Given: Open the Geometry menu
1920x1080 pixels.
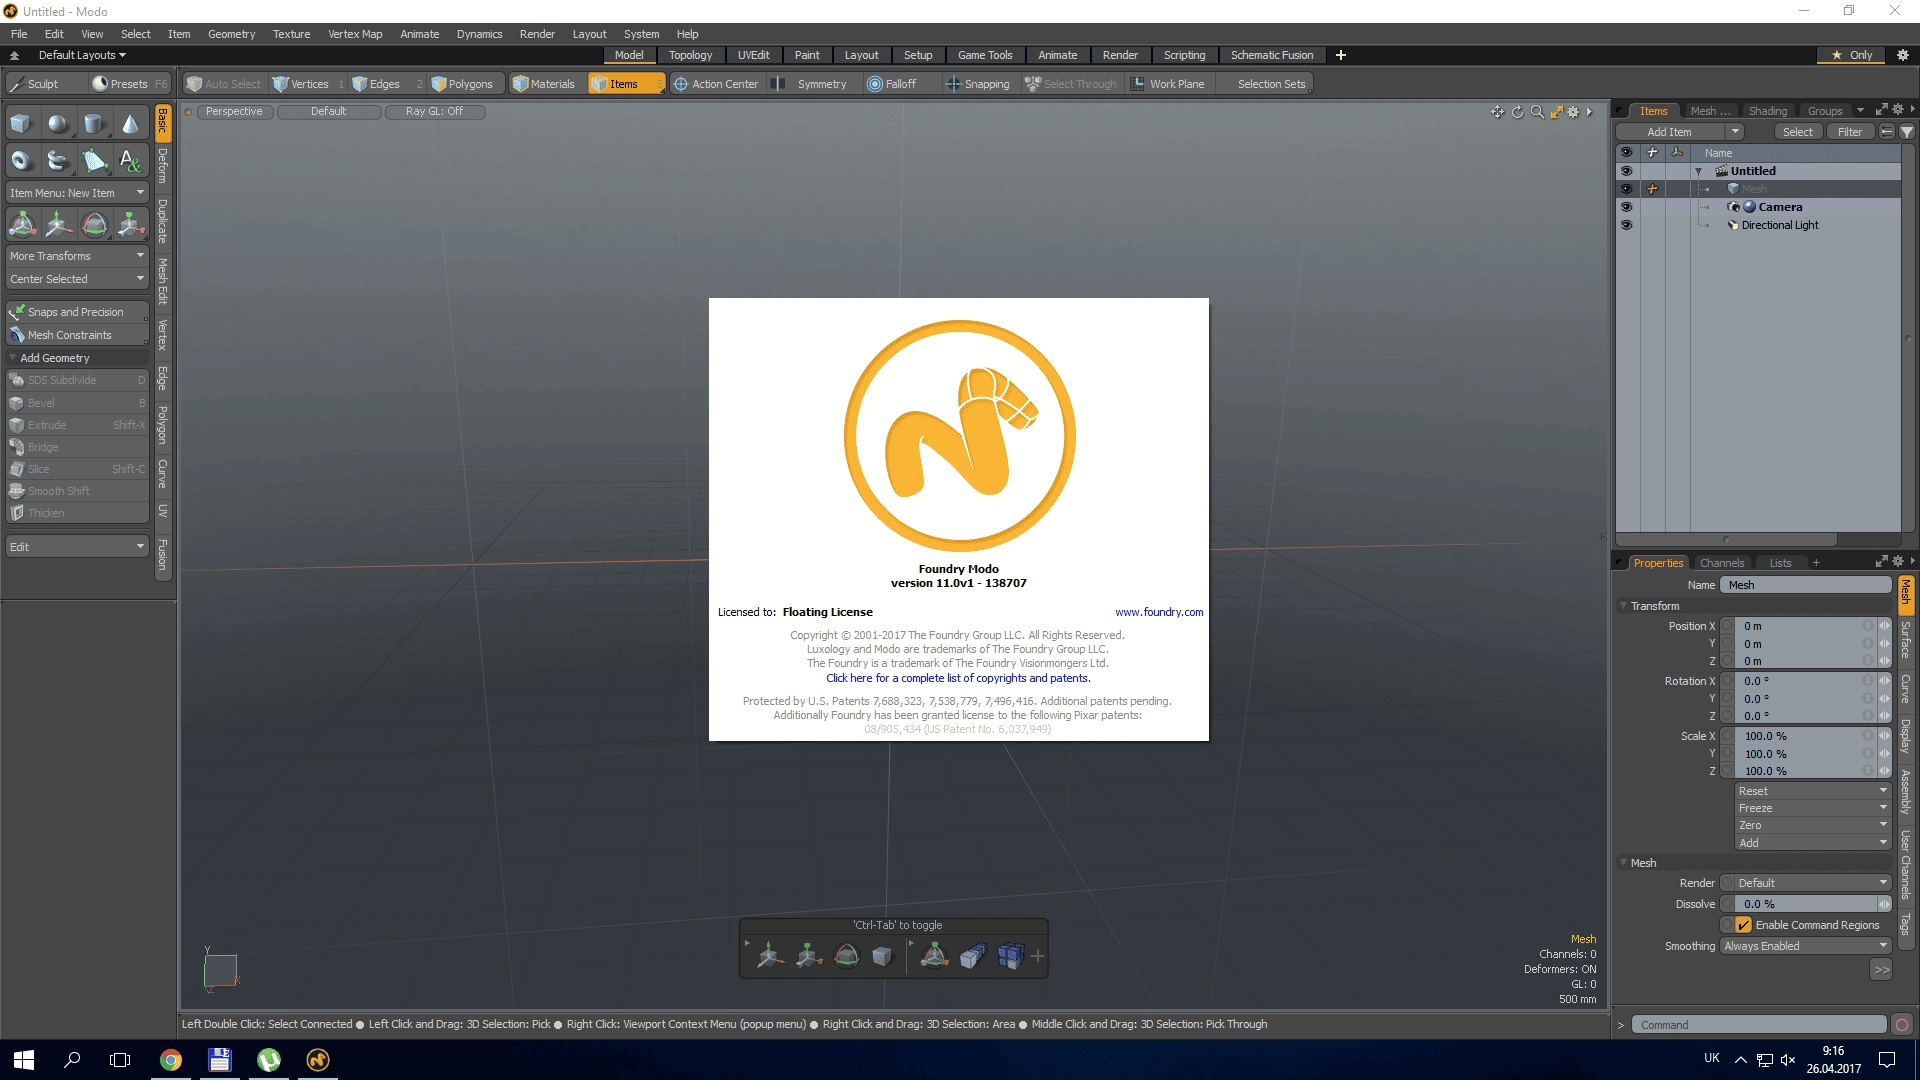Looking at the screenshot, I should [231, 34].
